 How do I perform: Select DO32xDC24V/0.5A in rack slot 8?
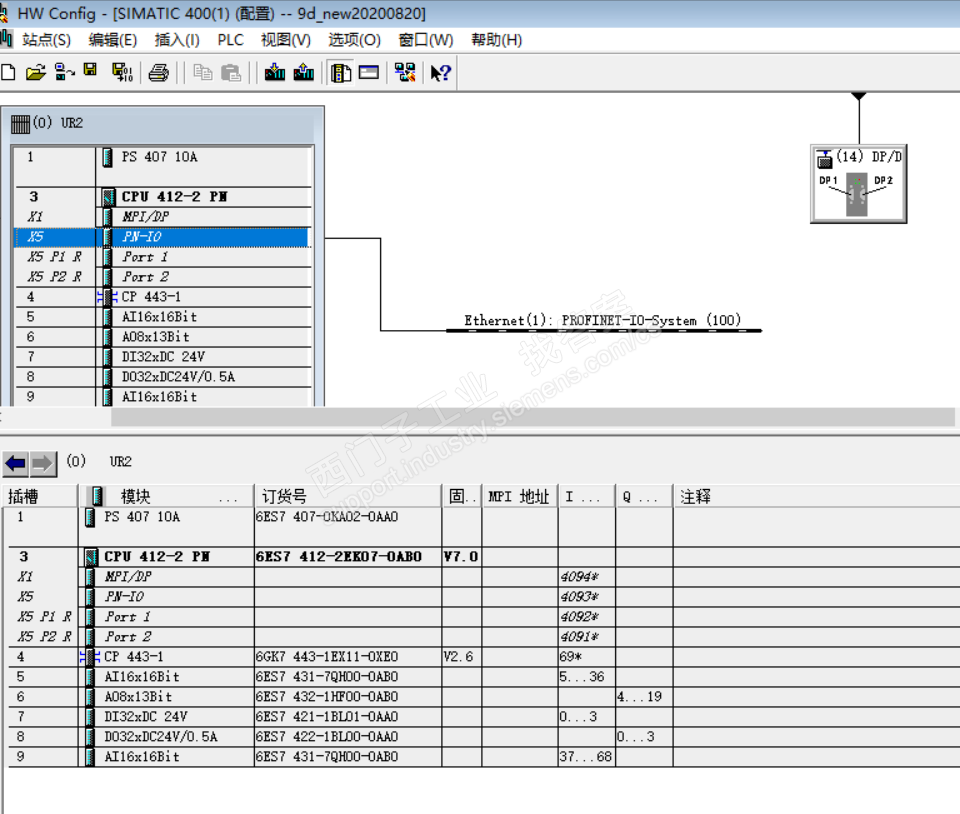point(163,377)
